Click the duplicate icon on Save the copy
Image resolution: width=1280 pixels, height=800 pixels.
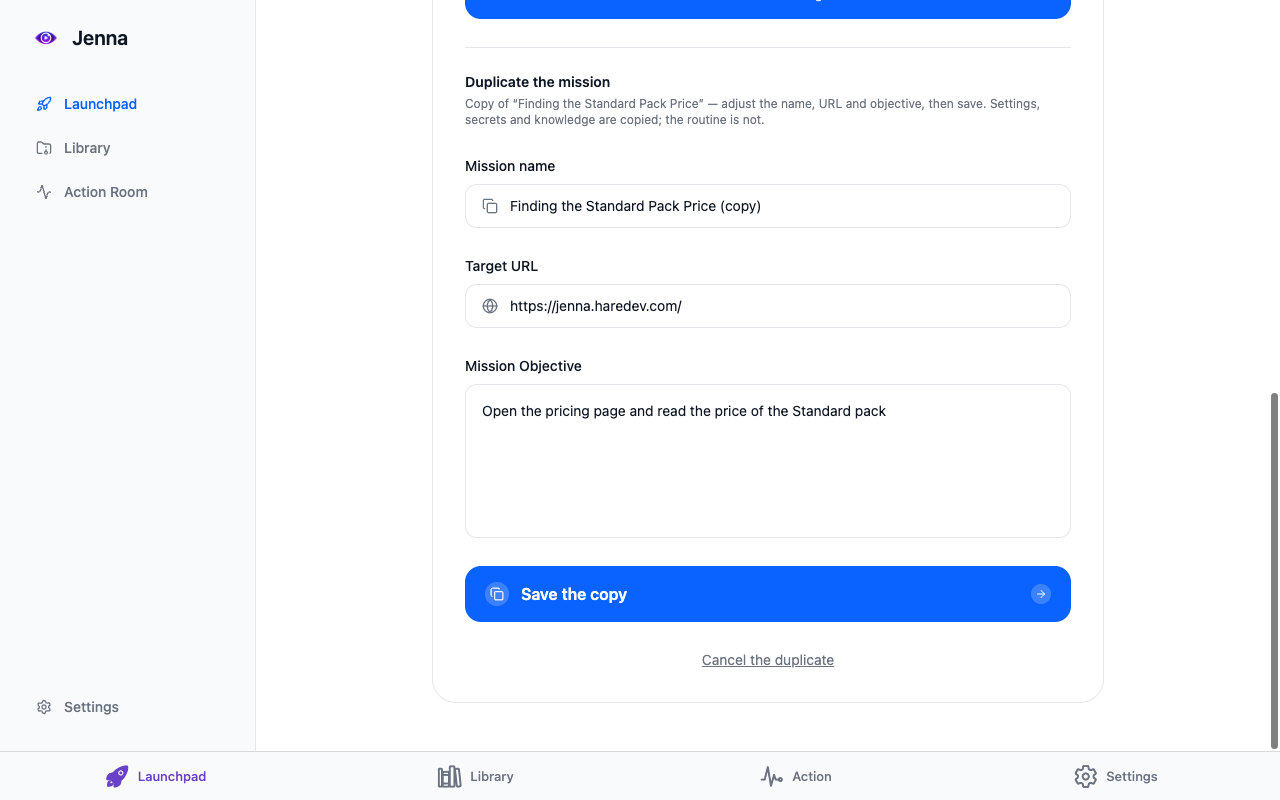[497, 594]
